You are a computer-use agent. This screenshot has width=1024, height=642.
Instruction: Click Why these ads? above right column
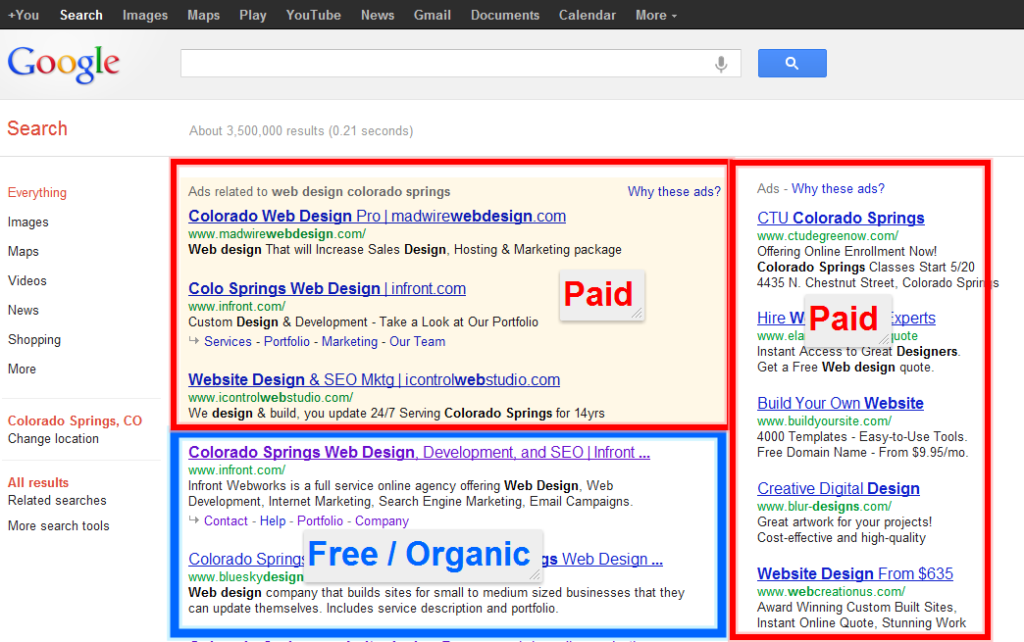(x=837, y=189)
